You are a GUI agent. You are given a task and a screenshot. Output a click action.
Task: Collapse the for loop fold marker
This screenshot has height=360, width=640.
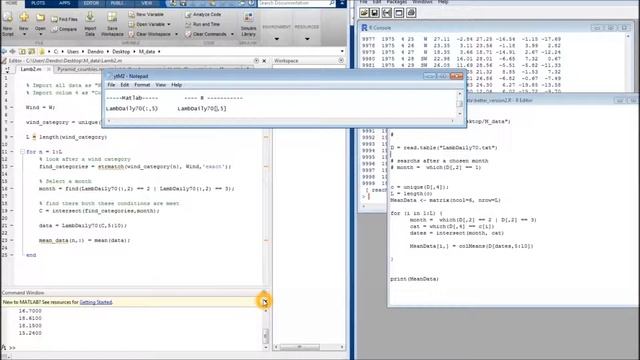pyautogui.click(x=22, y=152)
